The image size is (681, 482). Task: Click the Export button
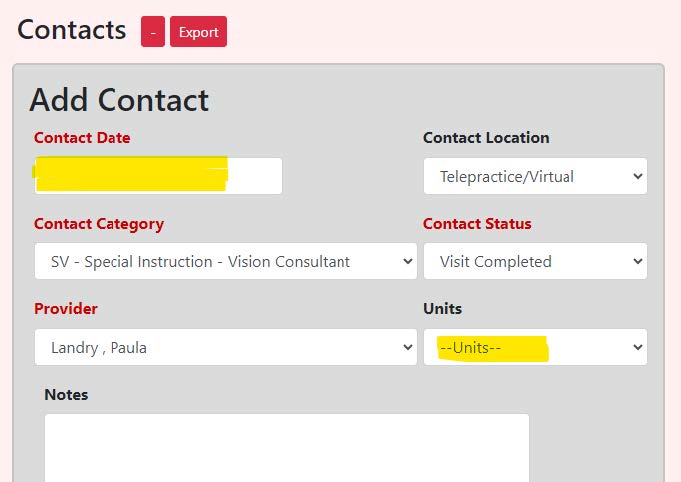pos(198,32)
